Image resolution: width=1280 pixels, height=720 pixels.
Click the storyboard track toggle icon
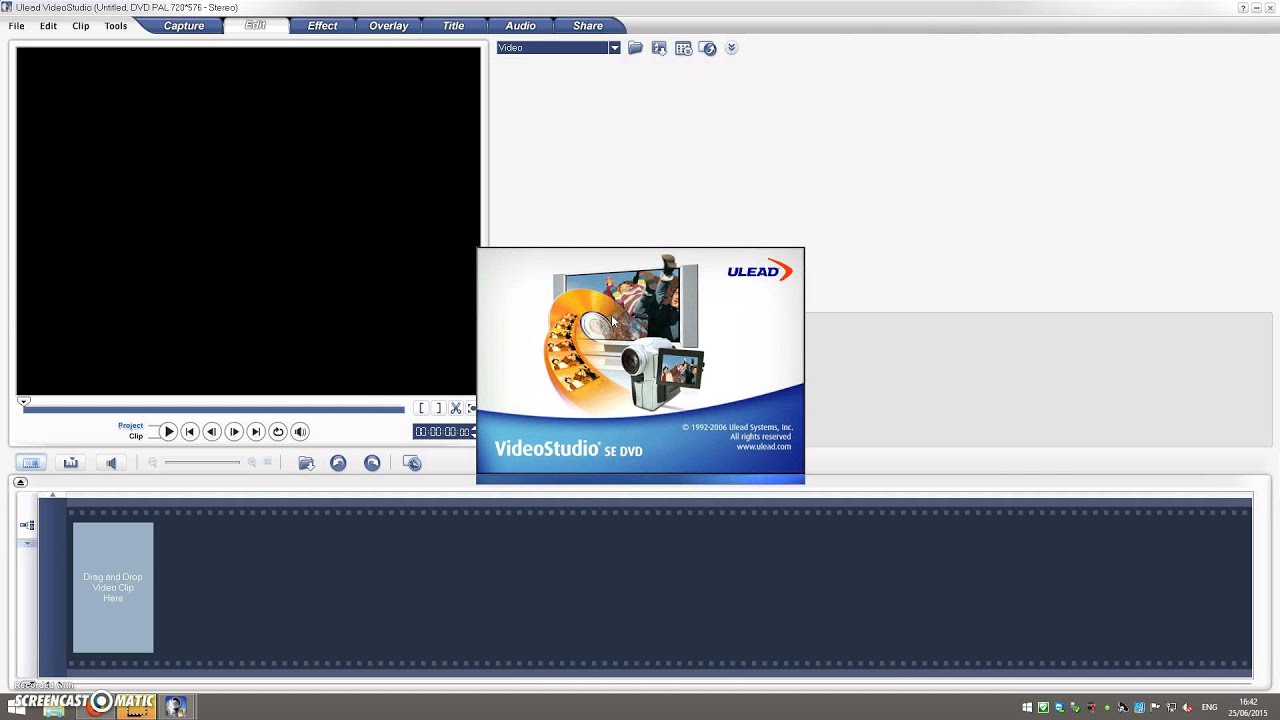pos(27,526)
